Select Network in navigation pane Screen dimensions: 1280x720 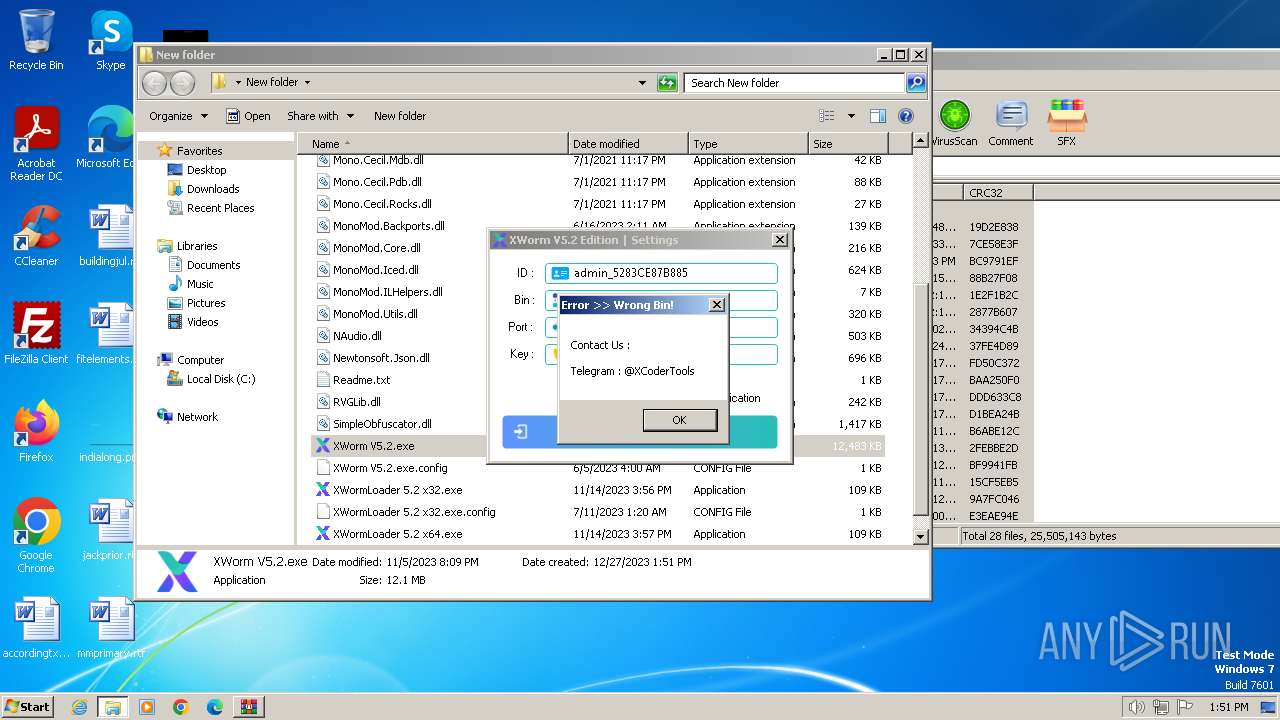[x=197, y=417]
